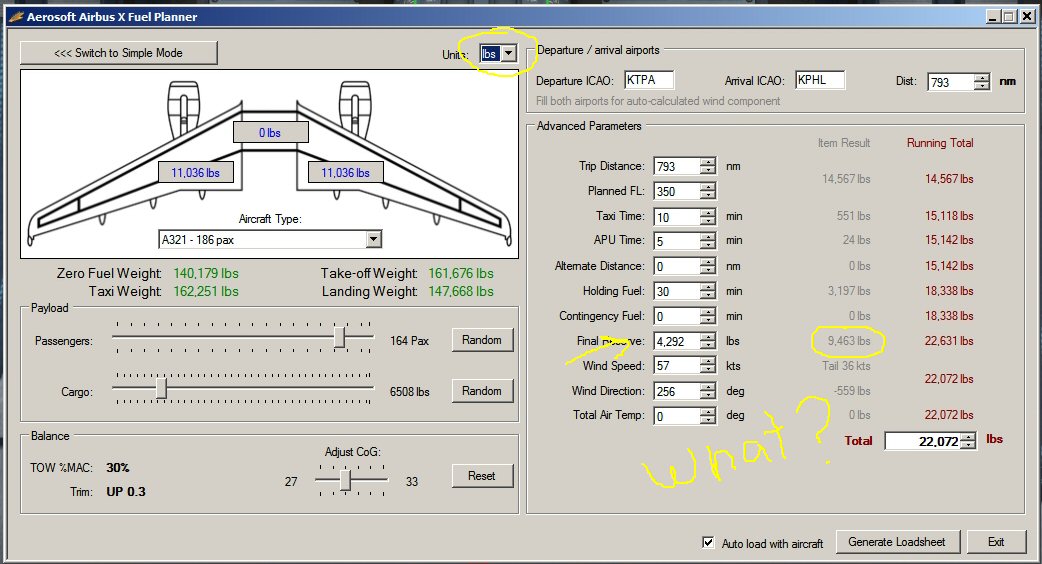This screenshot has height=564, width=1042.
Task: Close the Fuel Planner window
Action: pyautogui.click(x=1027, y=17)
